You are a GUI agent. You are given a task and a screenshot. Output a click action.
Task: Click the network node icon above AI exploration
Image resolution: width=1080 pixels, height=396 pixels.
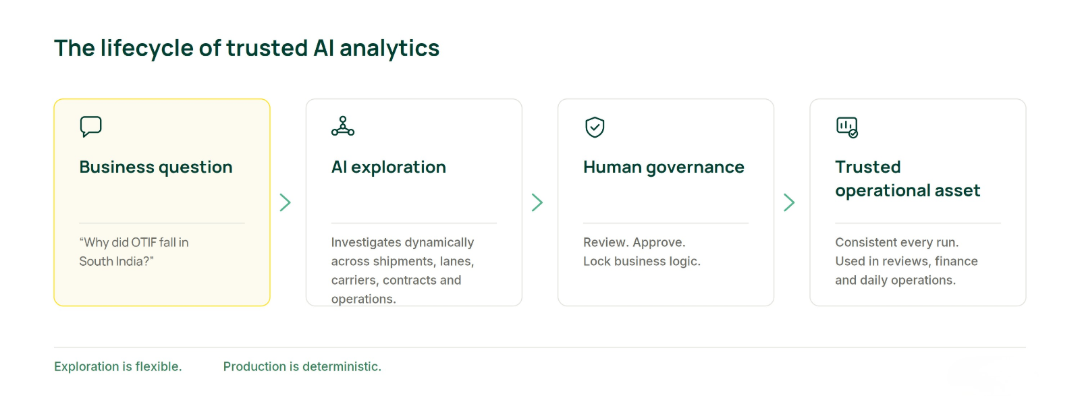(342, 127)
